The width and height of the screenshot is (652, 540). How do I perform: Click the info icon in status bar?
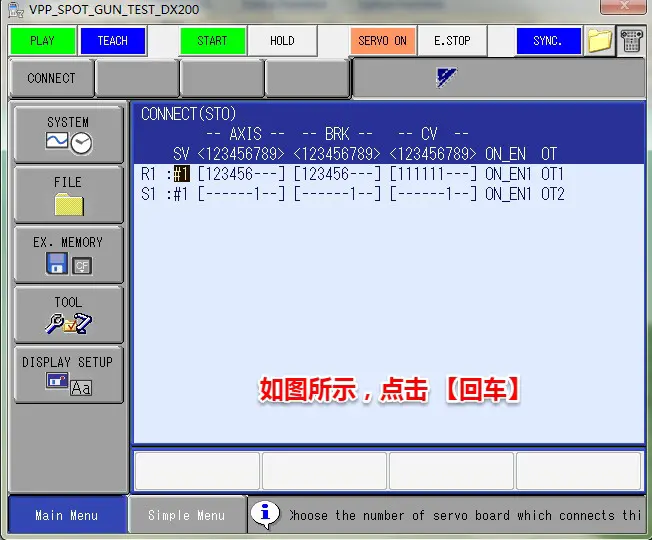coord(265,515)
